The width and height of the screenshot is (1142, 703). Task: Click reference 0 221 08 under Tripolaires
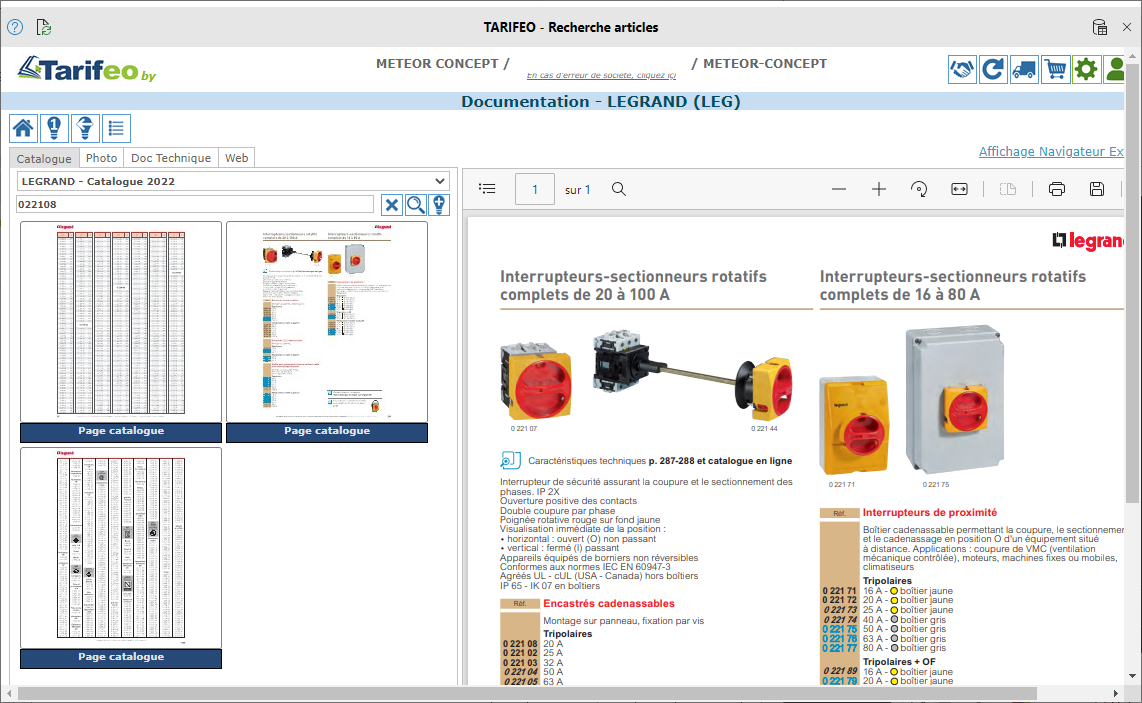click(x=520, y=644)
